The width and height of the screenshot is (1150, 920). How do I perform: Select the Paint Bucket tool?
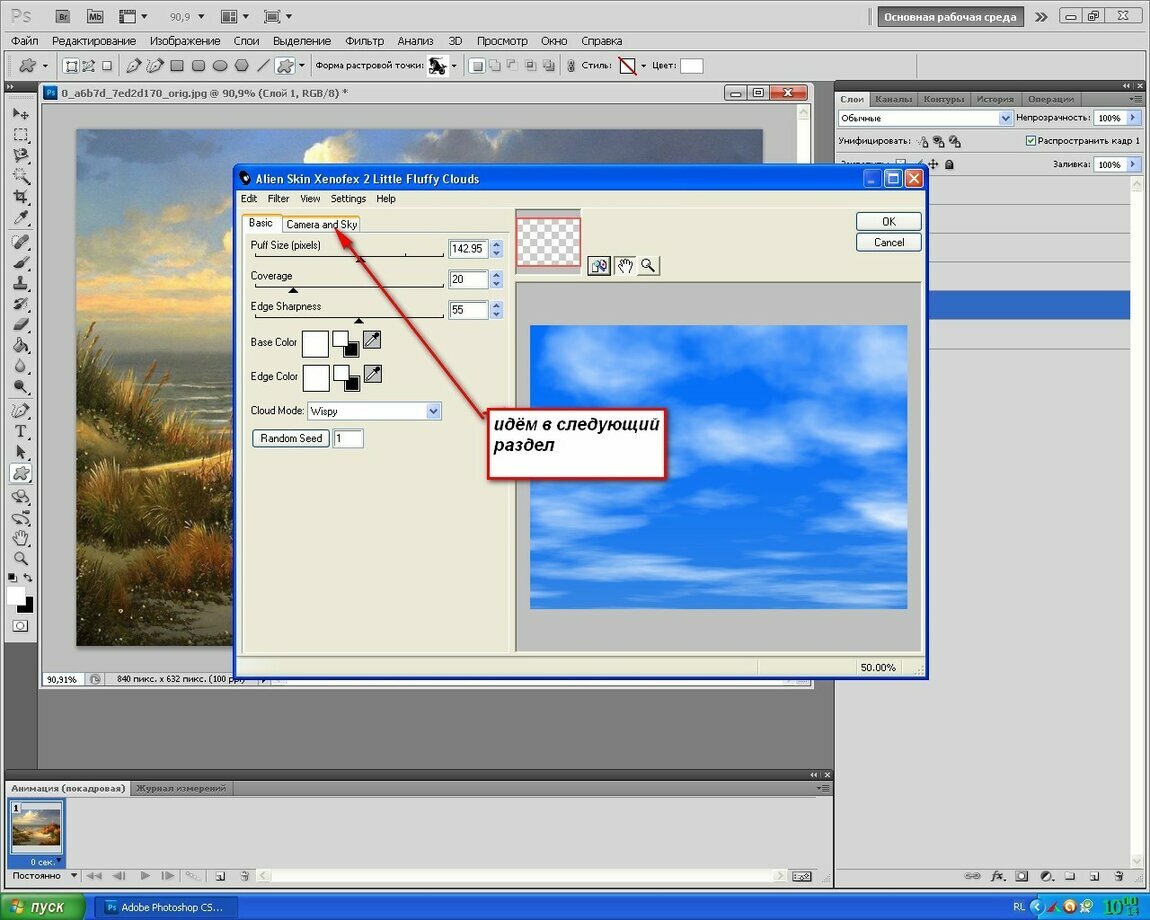[x=21, y=345]
